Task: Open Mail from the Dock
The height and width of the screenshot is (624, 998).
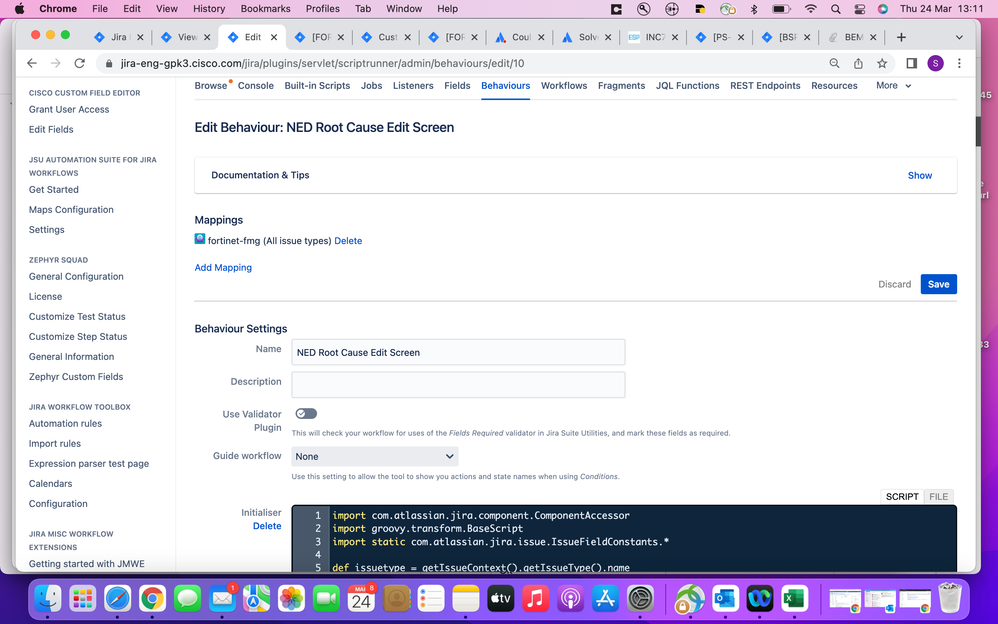Action: [222, 599]
